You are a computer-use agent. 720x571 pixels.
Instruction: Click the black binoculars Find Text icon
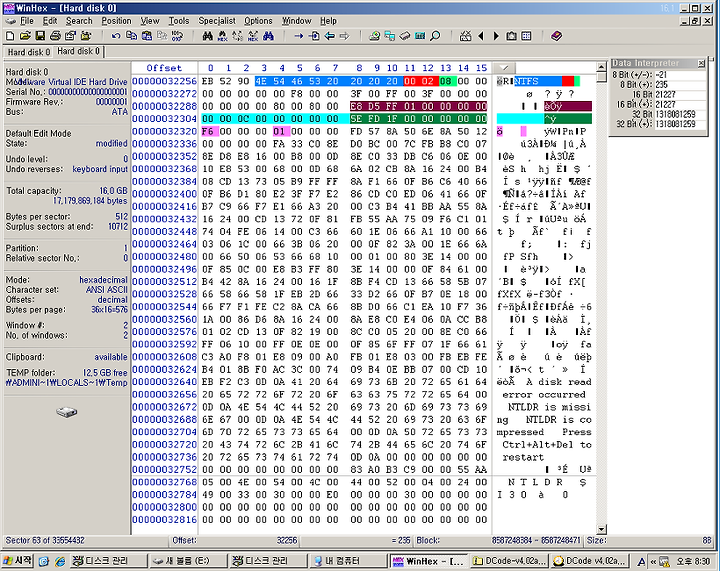coord(207,36)
